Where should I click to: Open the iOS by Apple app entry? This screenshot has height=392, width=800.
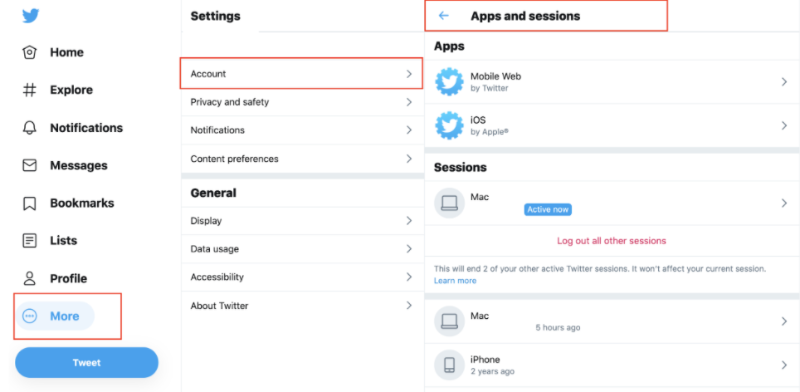pyautogui.click(x=612, y=126)
